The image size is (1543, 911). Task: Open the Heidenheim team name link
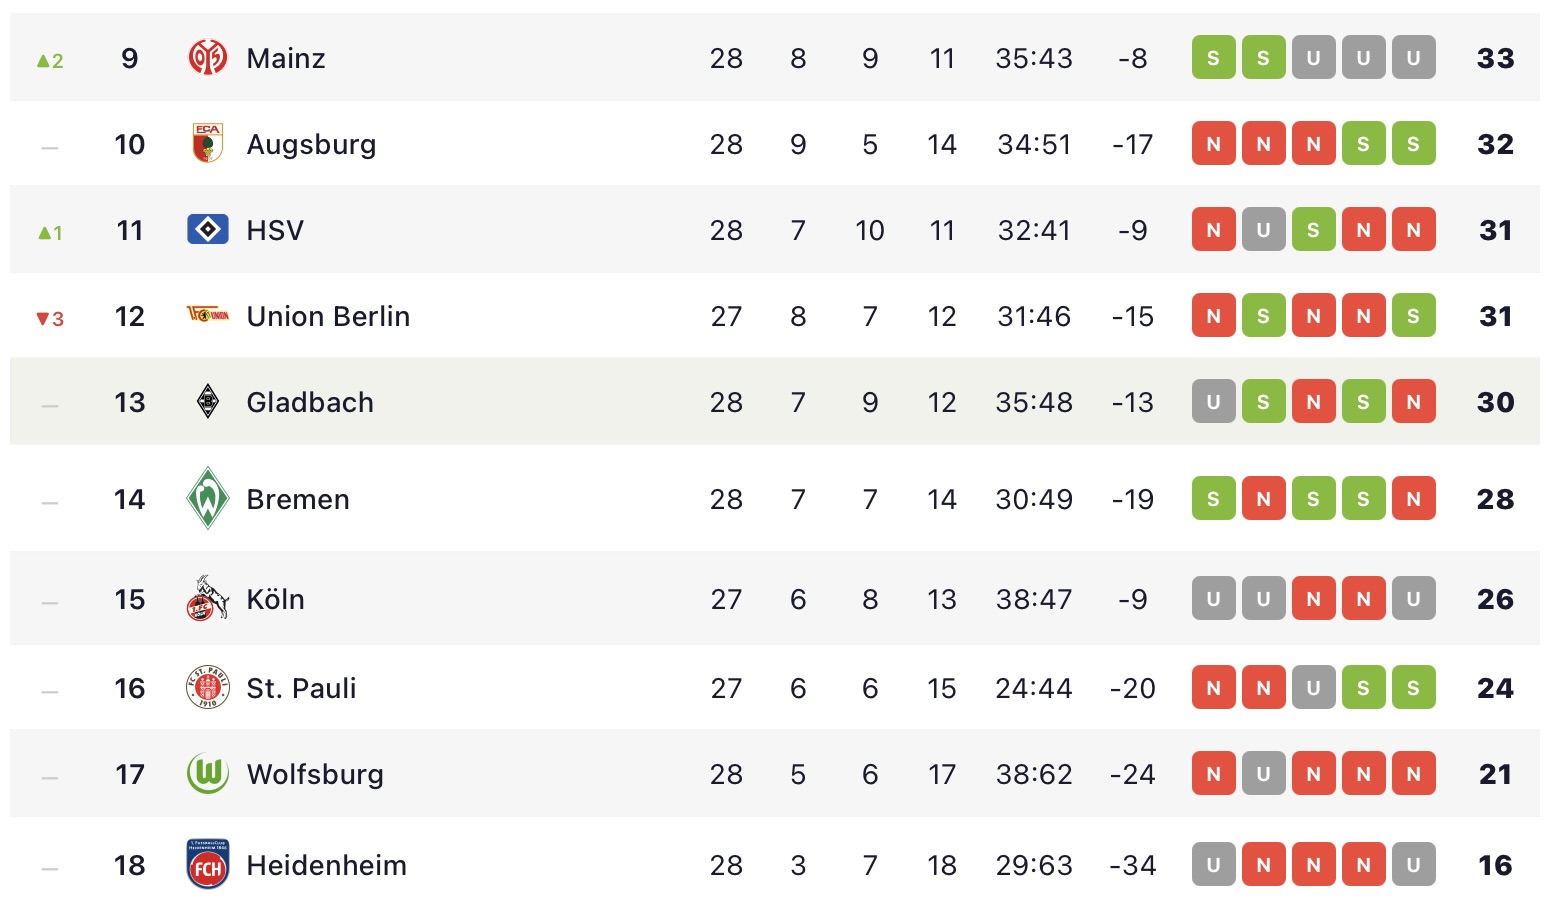[327, 865]
